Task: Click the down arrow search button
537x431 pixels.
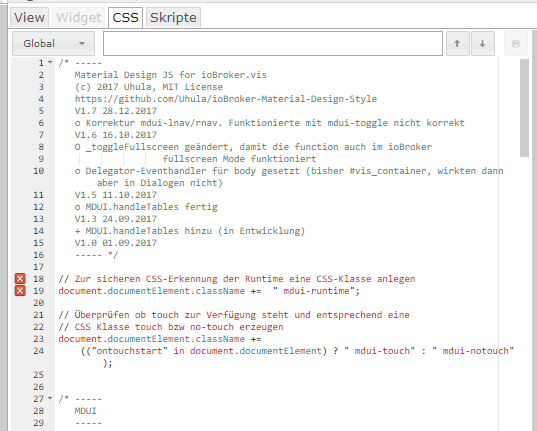Action: (483, 44)
